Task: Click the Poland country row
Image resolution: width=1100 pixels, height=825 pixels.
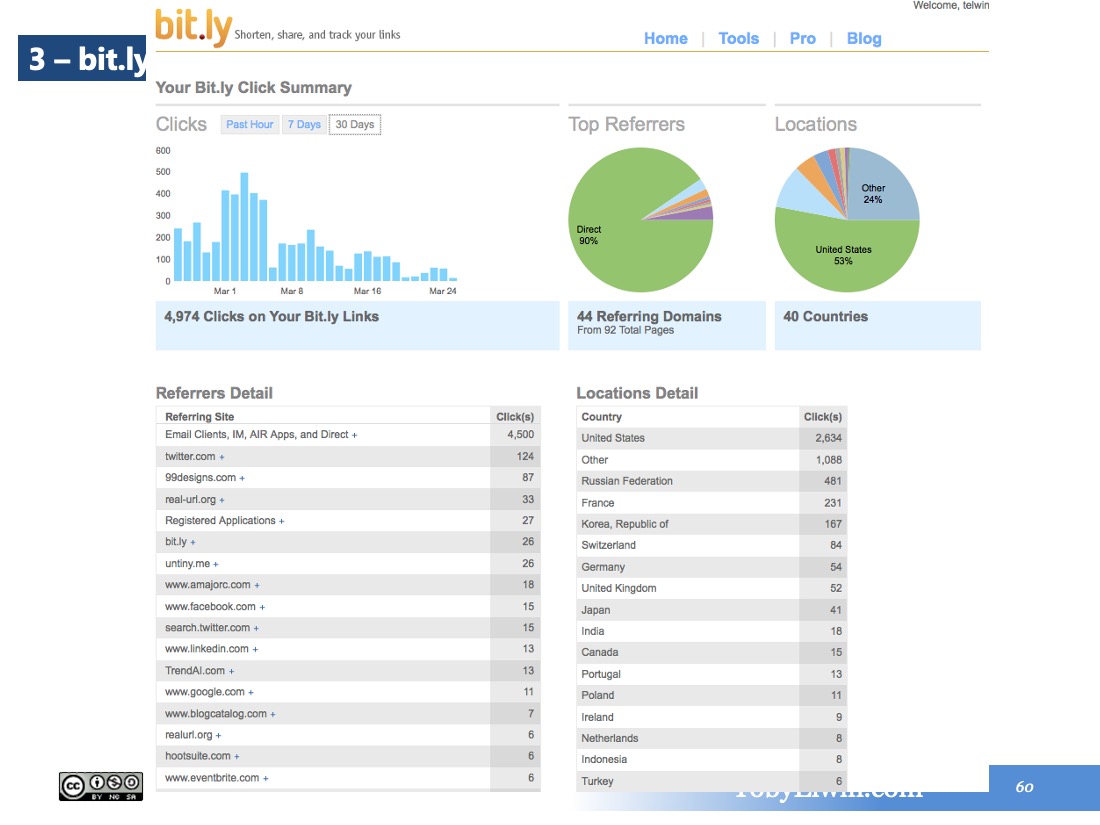Action: click(x=711, y=695)
